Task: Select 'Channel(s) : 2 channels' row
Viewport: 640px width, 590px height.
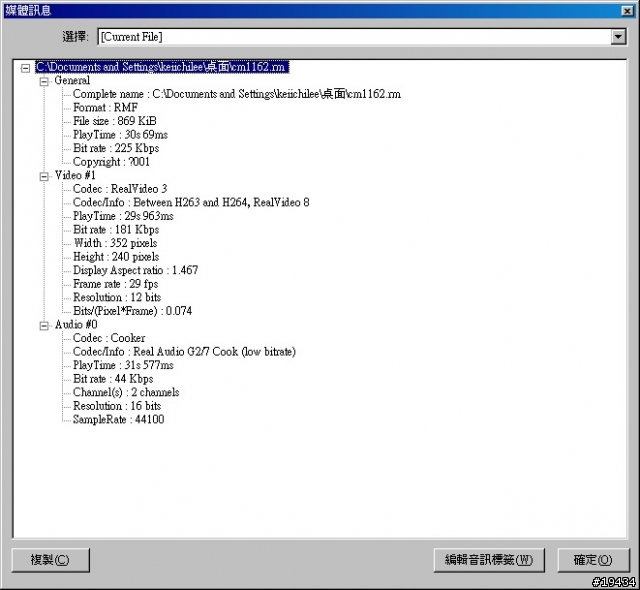Action: pos(126,393)
